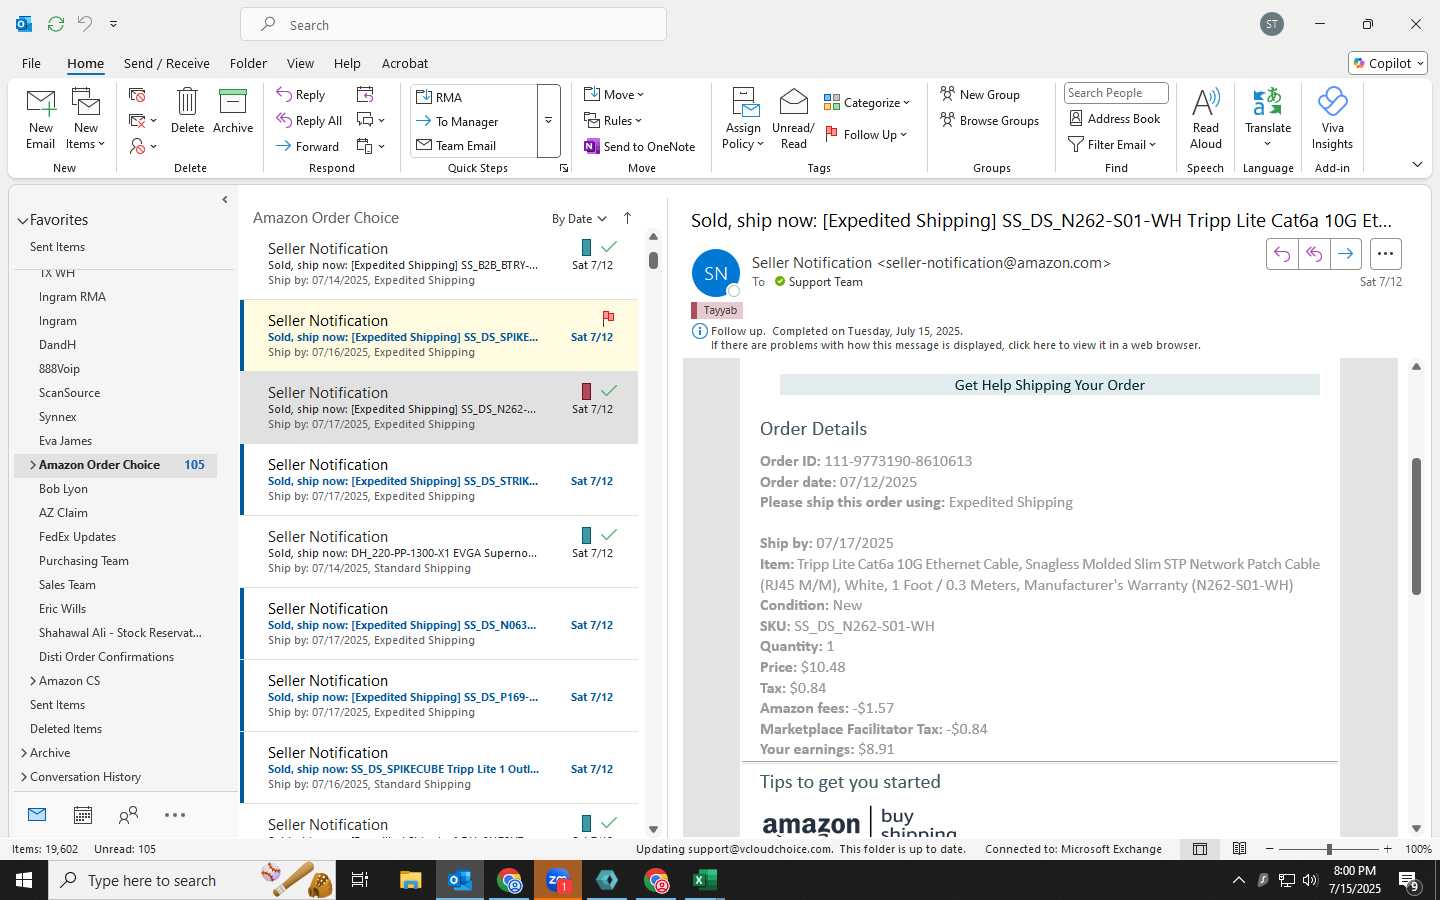Expand Amazon Order Choice folder
This screenshot has height=900, width=1440.
33,465
